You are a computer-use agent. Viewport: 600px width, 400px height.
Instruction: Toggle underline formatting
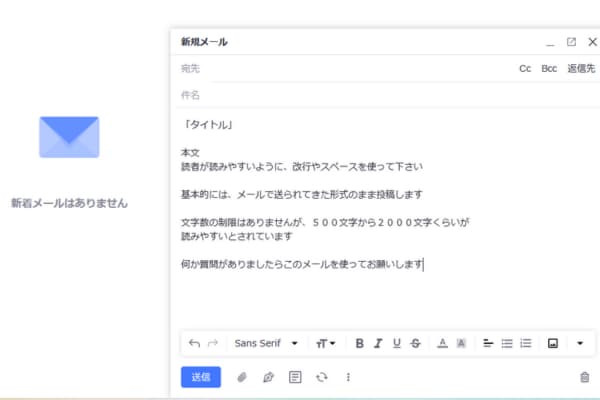[x=397, y=343]
